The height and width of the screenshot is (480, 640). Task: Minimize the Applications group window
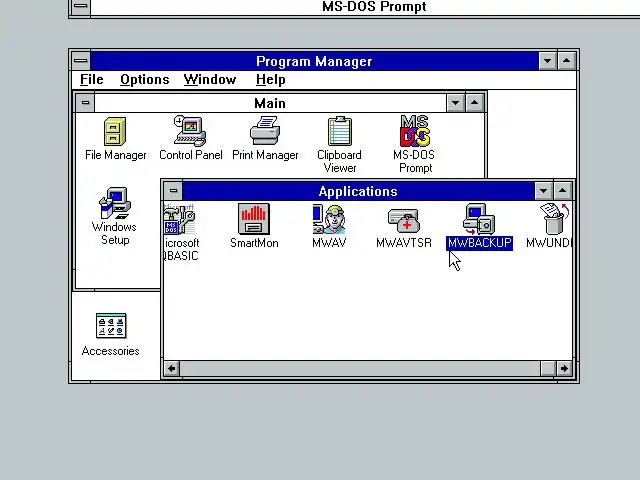[544, 191]
